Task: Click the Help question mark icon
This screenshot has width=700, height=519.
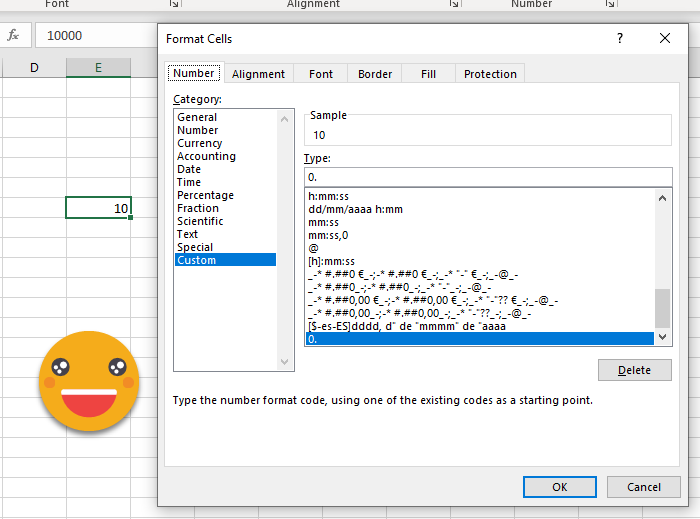Action: [620, 38]
